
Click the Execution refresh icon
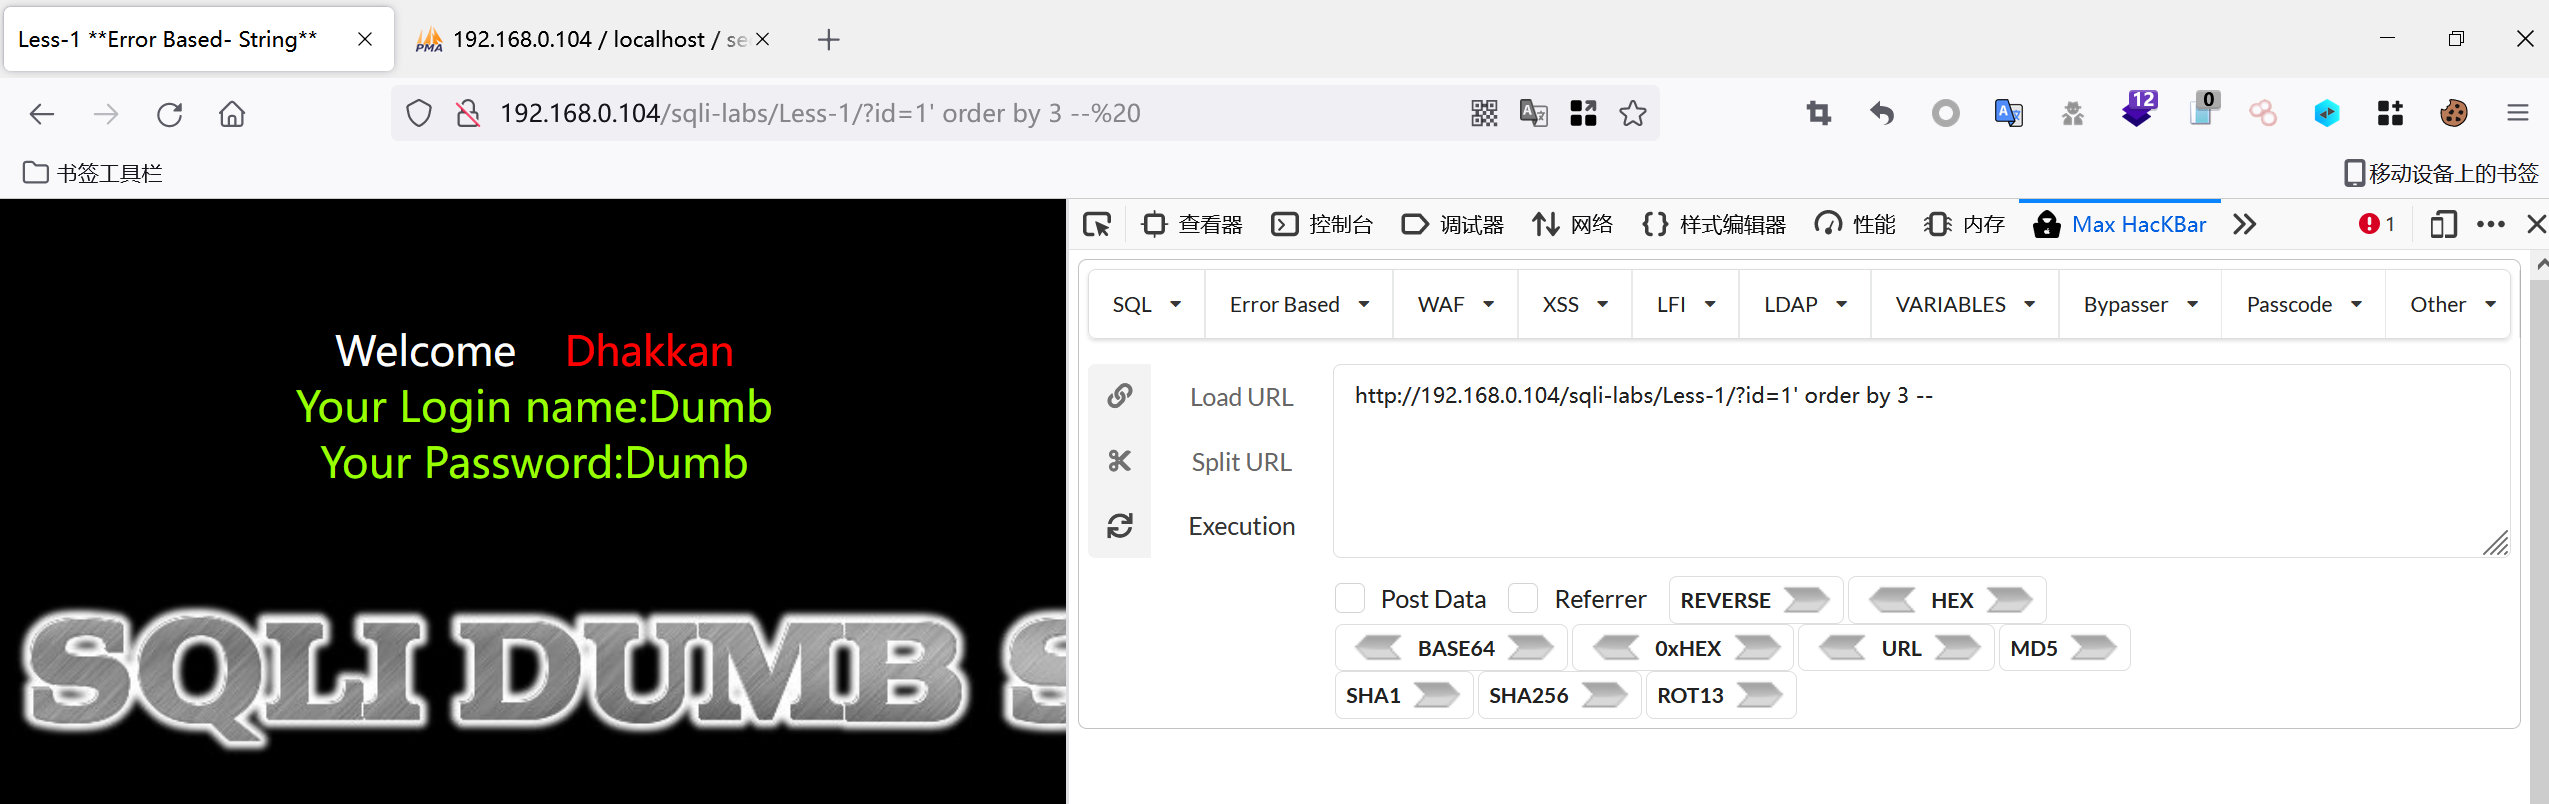[1120, 526]
